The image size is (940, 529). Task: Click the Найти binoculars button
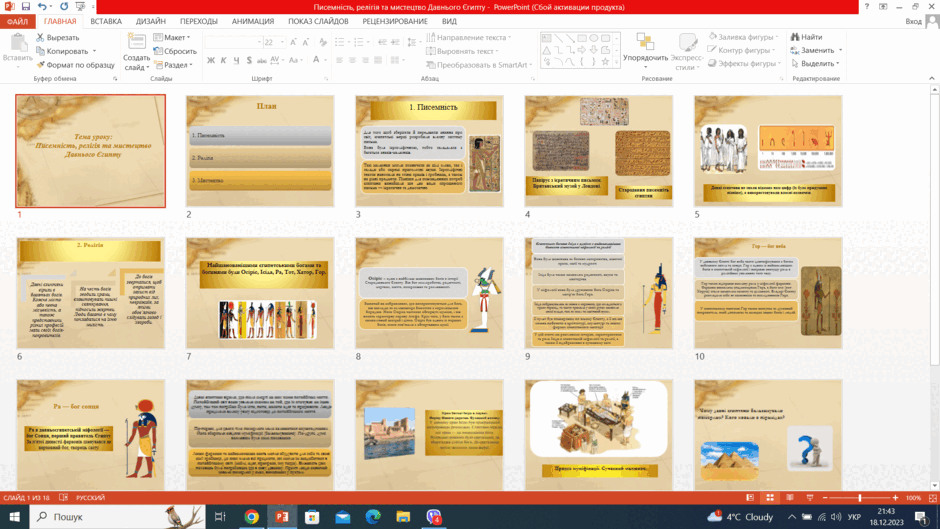806,37
